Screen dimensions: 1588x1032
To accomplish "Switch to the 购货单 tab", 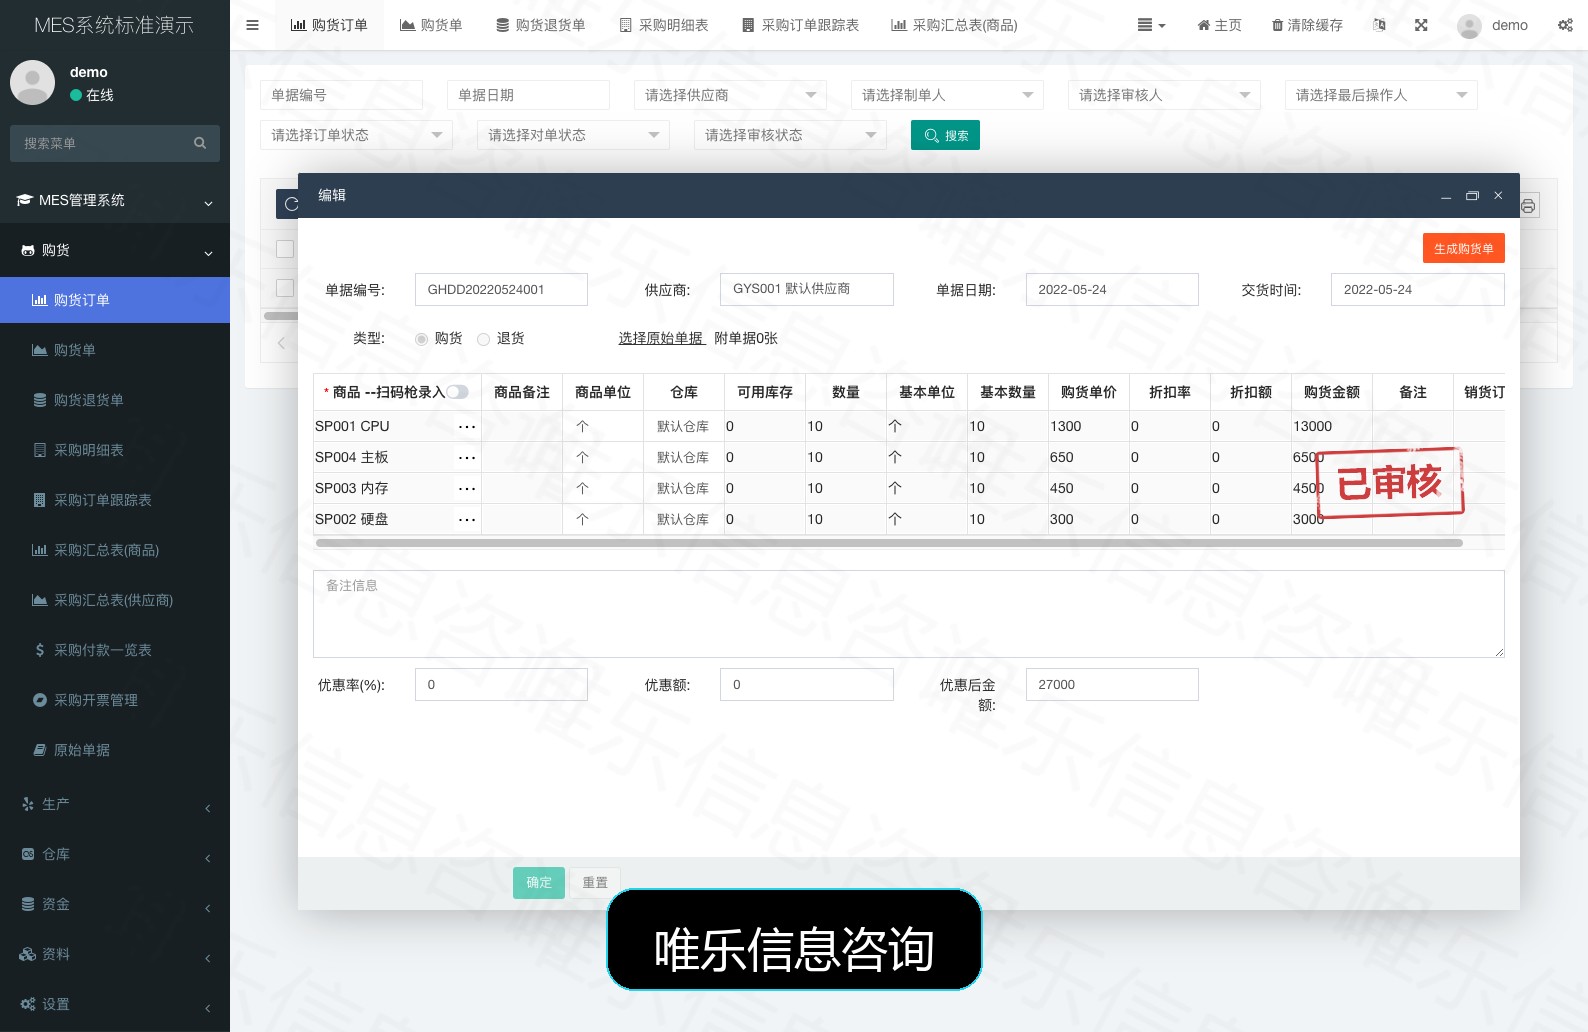I will 431,25.
